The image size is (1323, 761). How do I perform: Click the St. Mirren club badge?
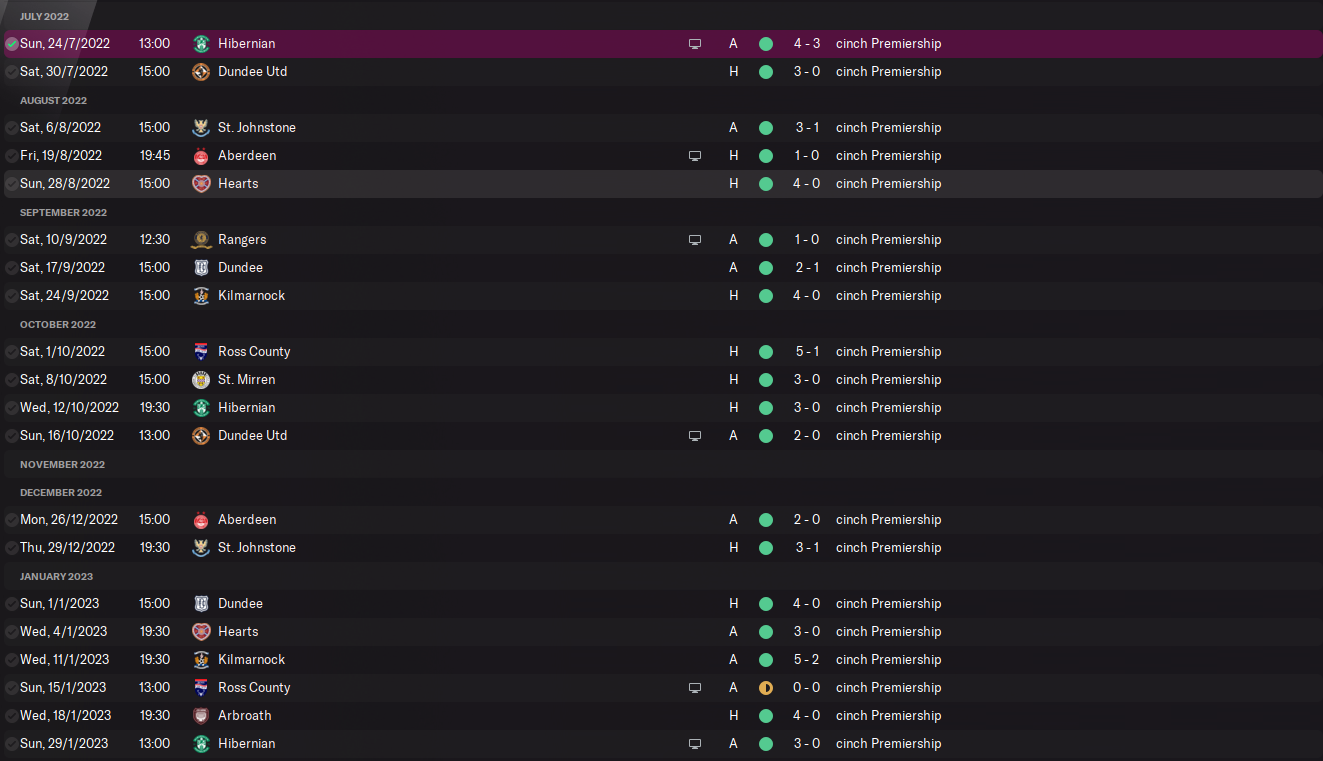pos(201,380)
